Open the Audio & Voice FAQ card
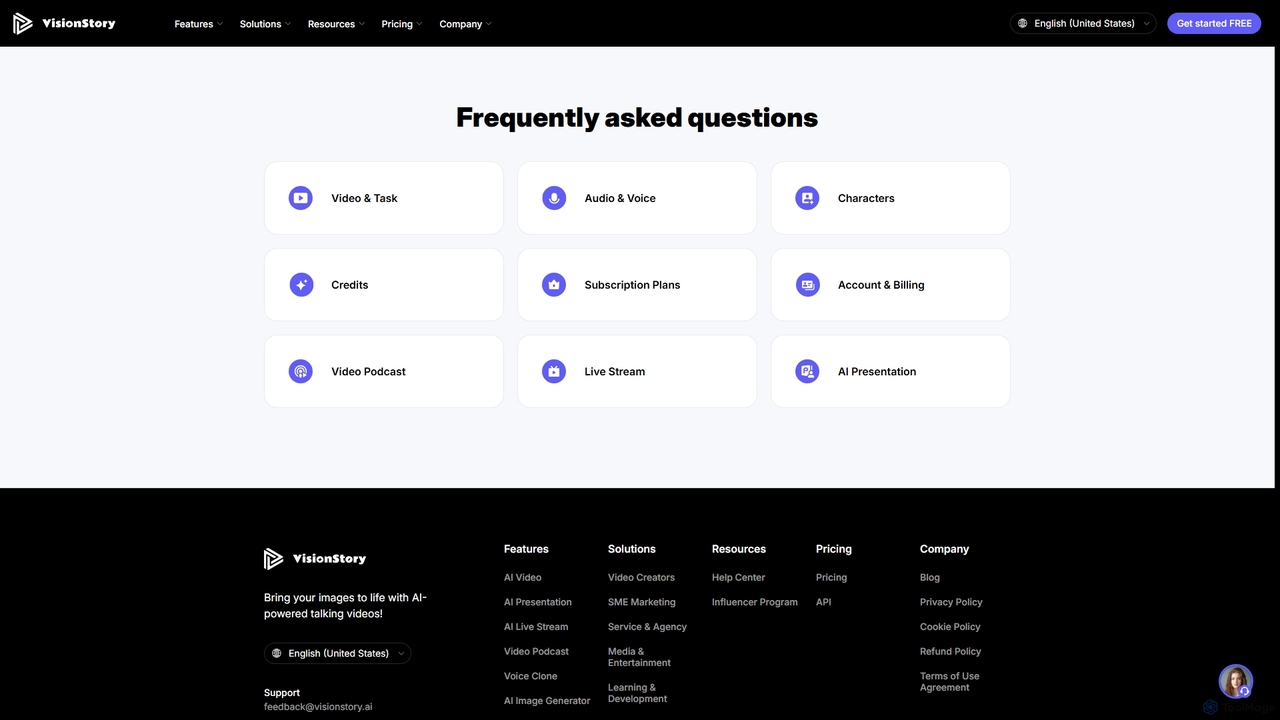 tap(637, 198)
